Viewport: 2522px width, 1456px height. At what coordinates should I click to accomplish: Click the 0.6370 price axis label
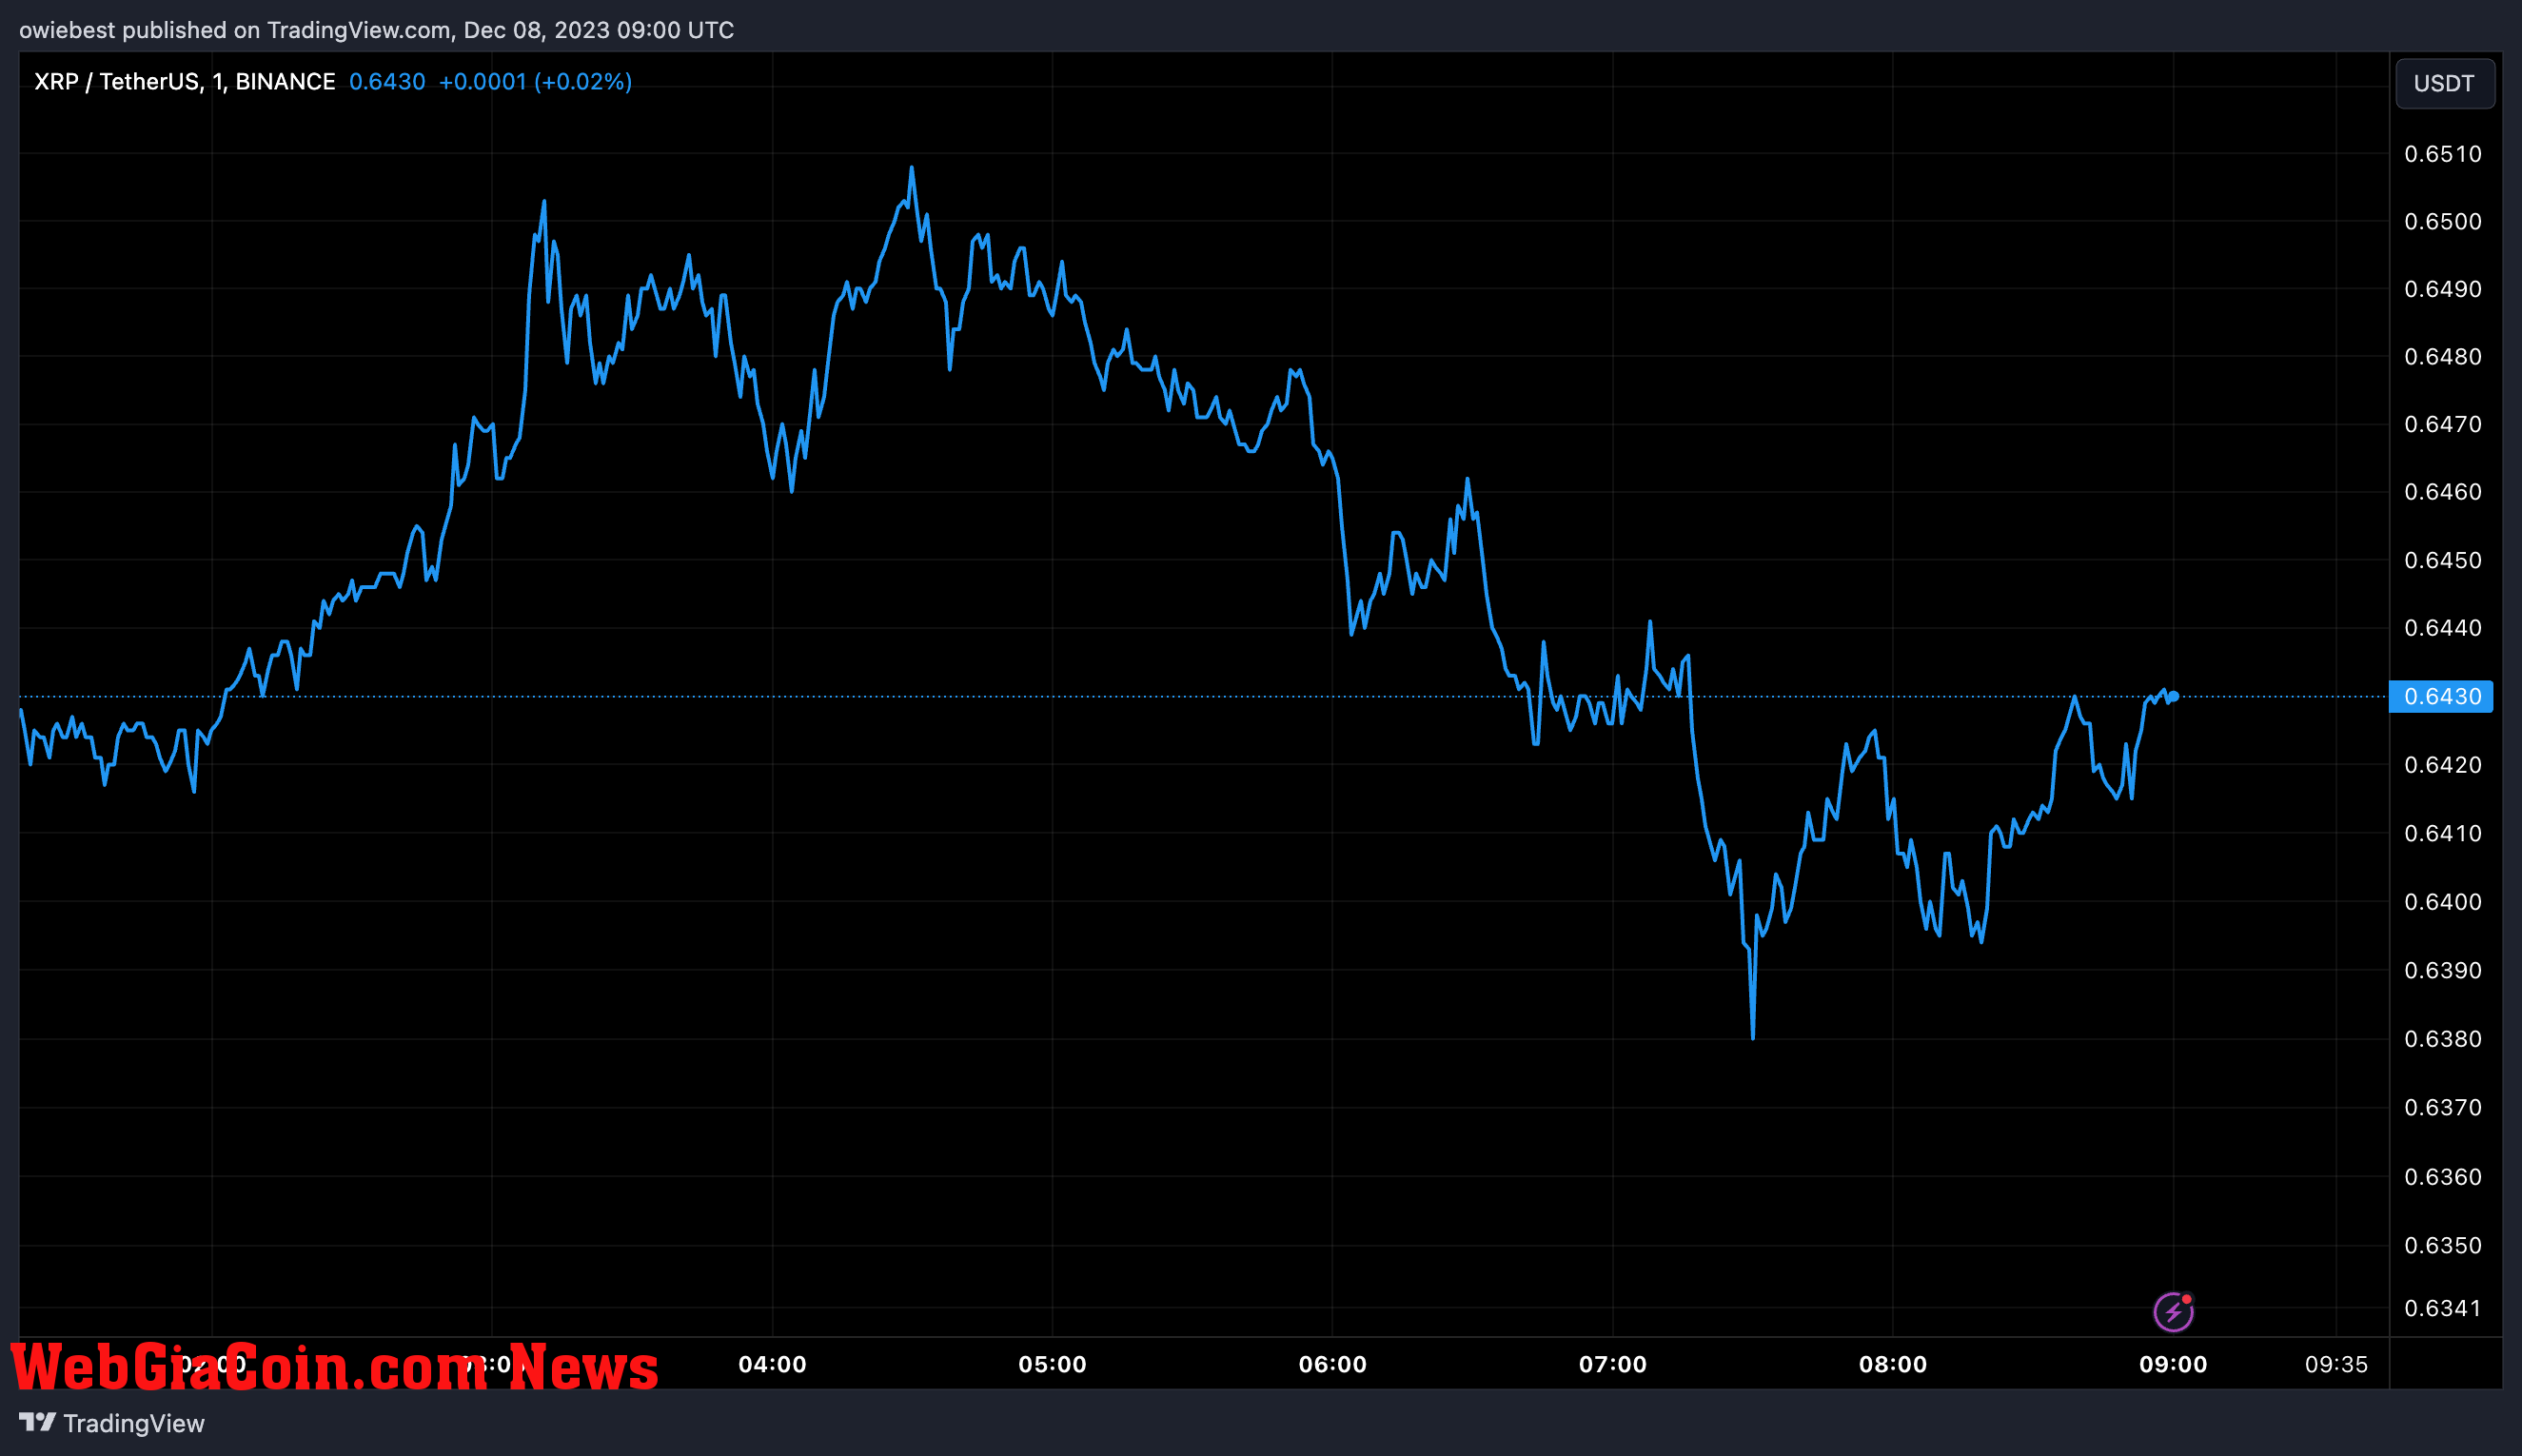(2442, 1108)
